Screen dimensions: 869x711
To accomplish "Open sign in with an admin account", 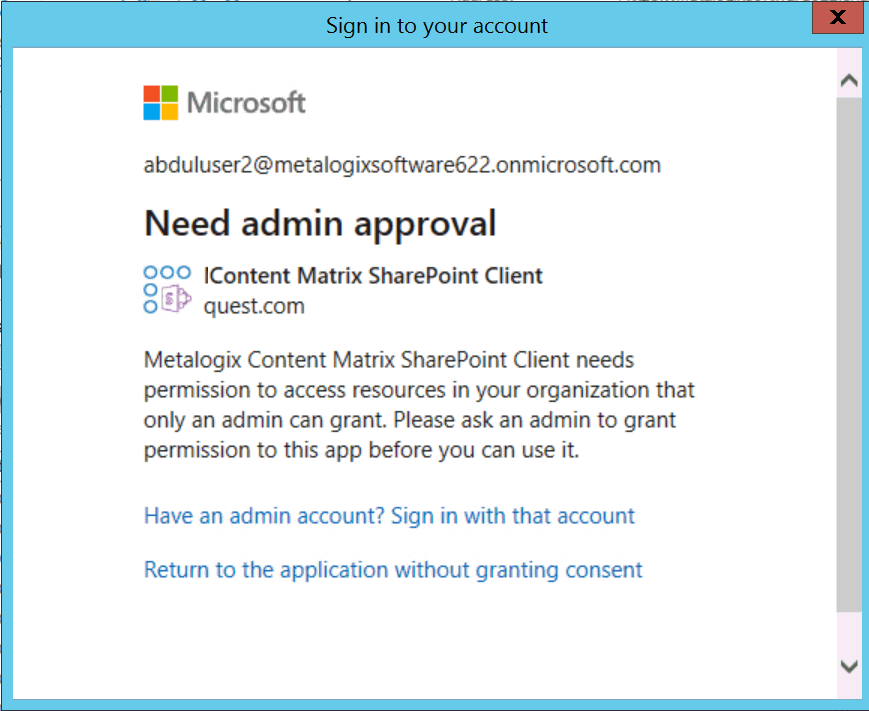I will point(389,515).
